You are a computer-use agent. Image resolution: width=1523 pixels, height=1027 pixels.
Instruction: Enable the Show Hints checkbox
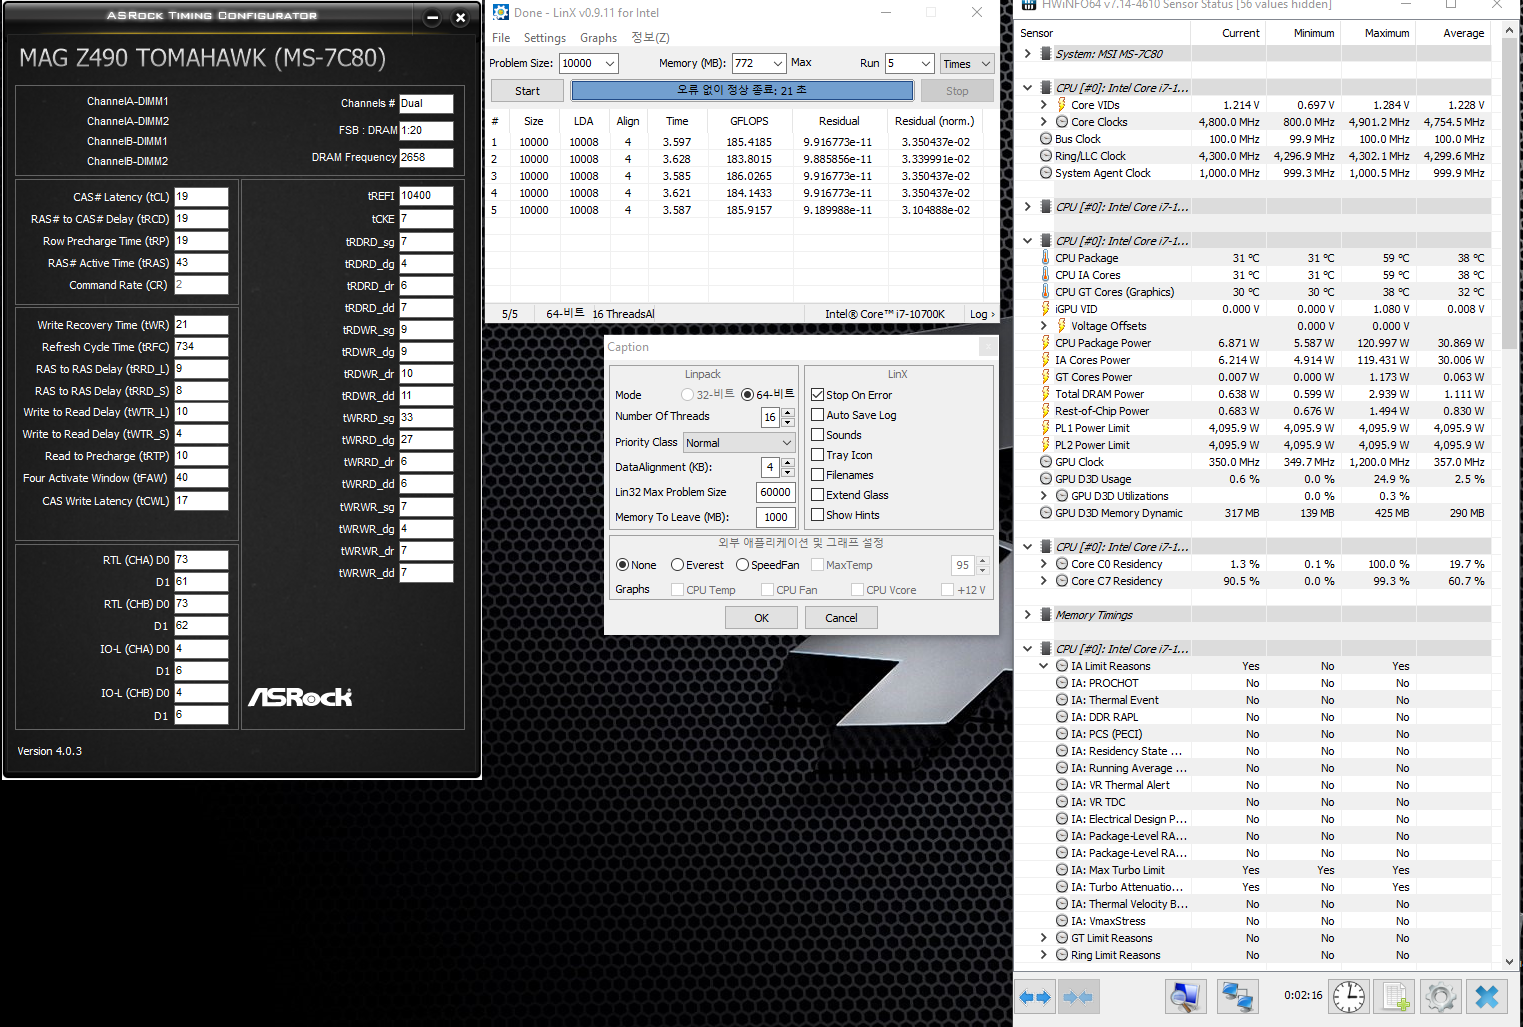(817, 515)
